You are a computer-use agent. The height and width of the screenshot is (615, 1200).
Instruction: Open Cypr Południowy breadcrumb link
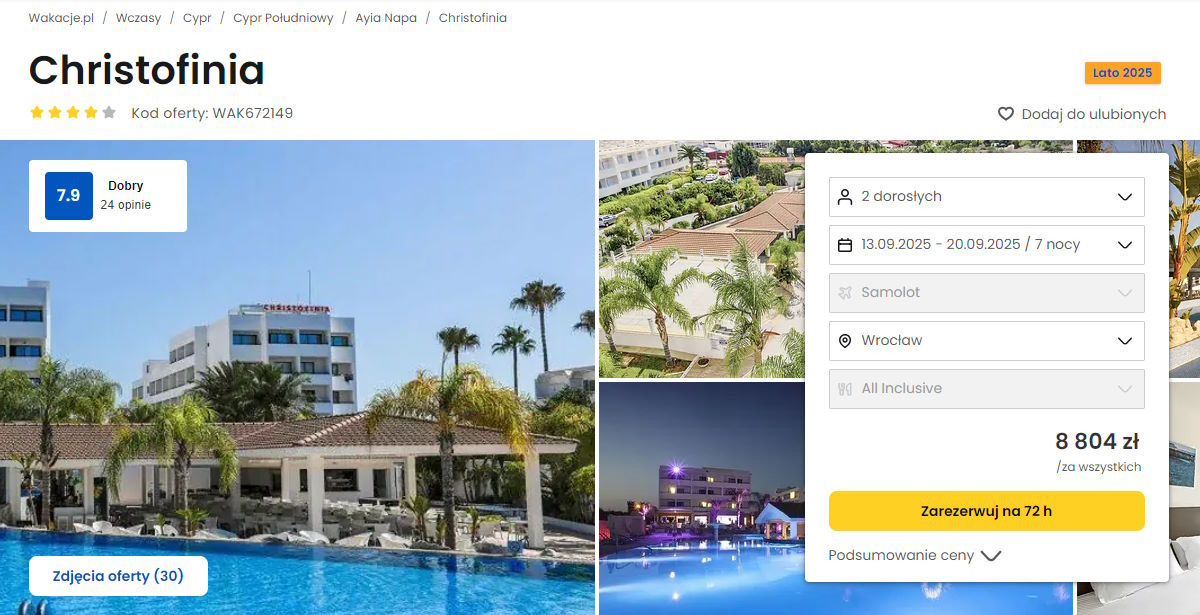click(283, 18)
